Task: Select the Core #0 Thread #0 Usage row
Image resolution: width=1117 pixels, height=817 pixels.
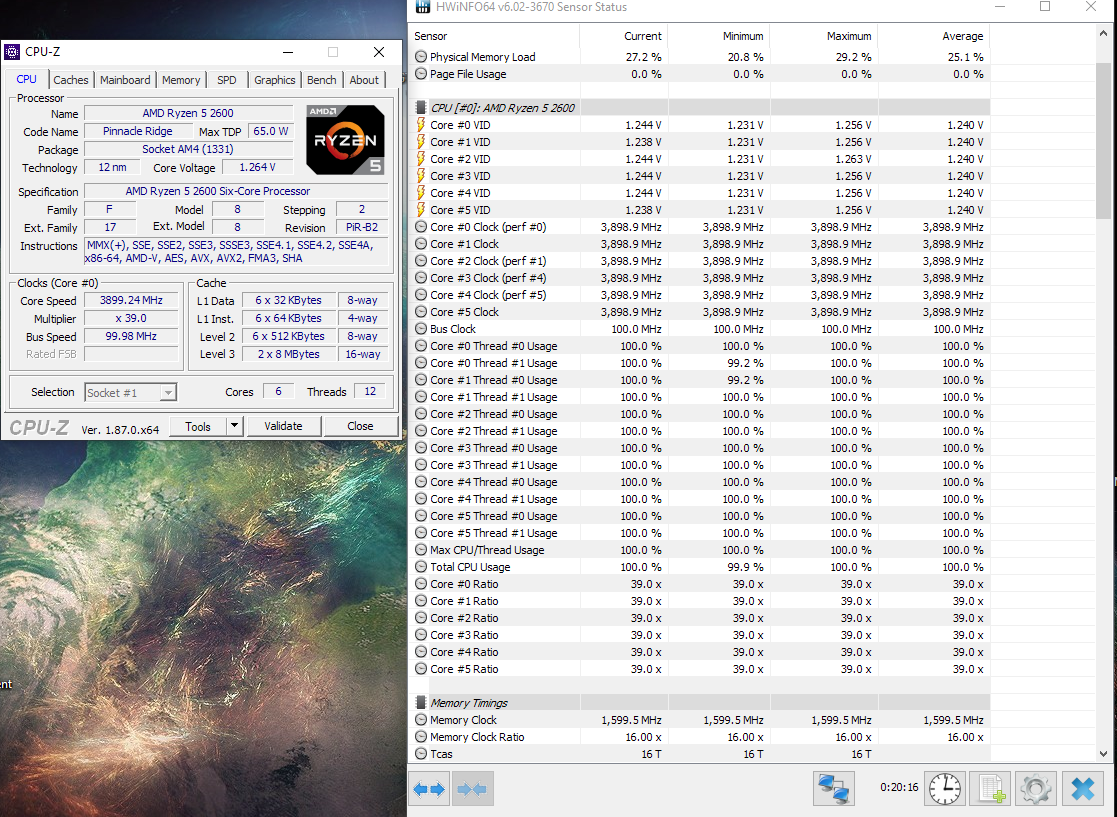Action: click(x=702, y=345)
